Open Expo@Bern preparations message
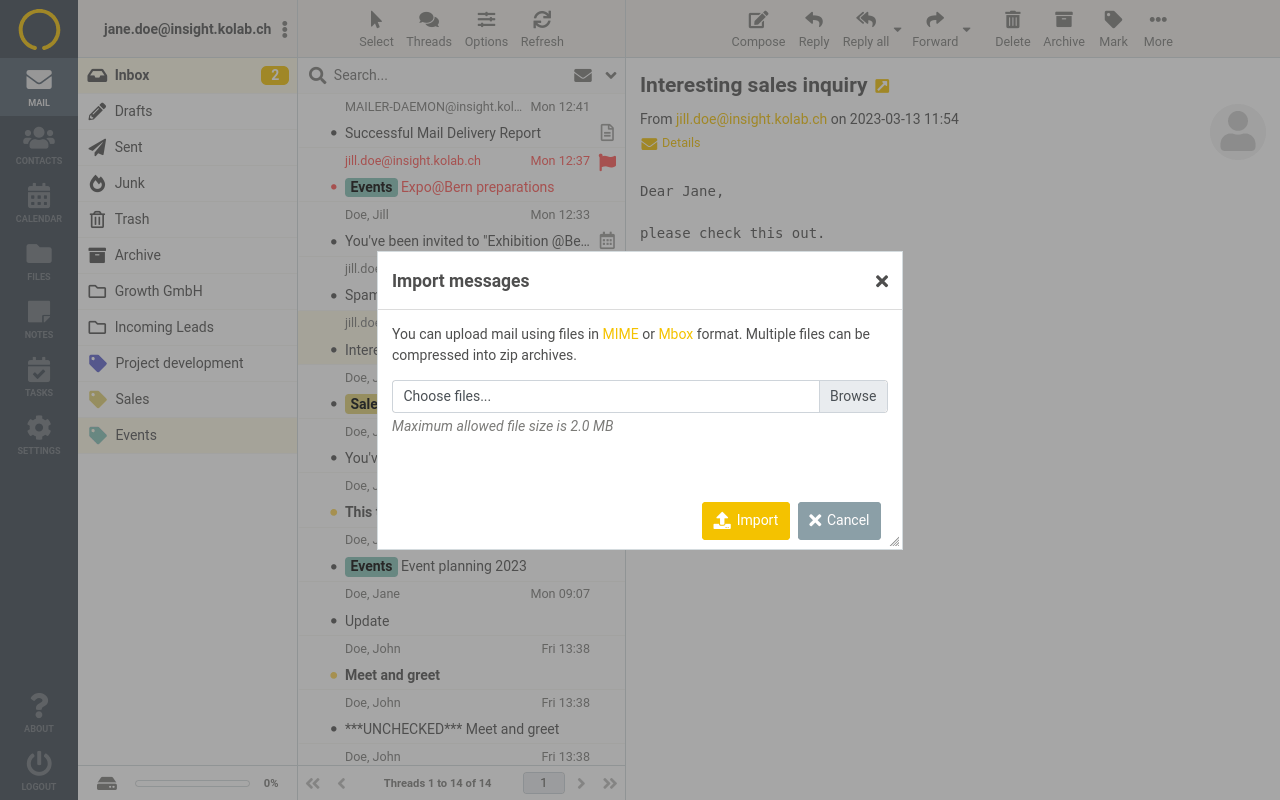 477,187
